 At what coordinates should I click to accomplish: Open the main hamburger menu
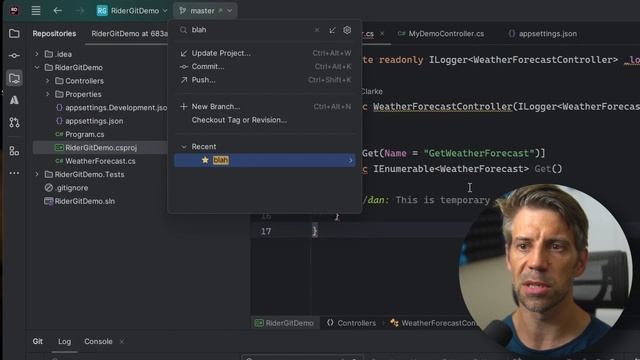[x=36, y=11]
